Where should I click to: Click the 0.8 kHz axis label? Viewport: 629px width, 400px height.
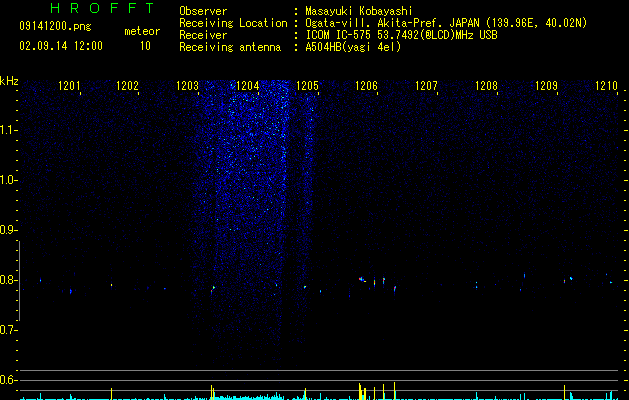point(8,280)
